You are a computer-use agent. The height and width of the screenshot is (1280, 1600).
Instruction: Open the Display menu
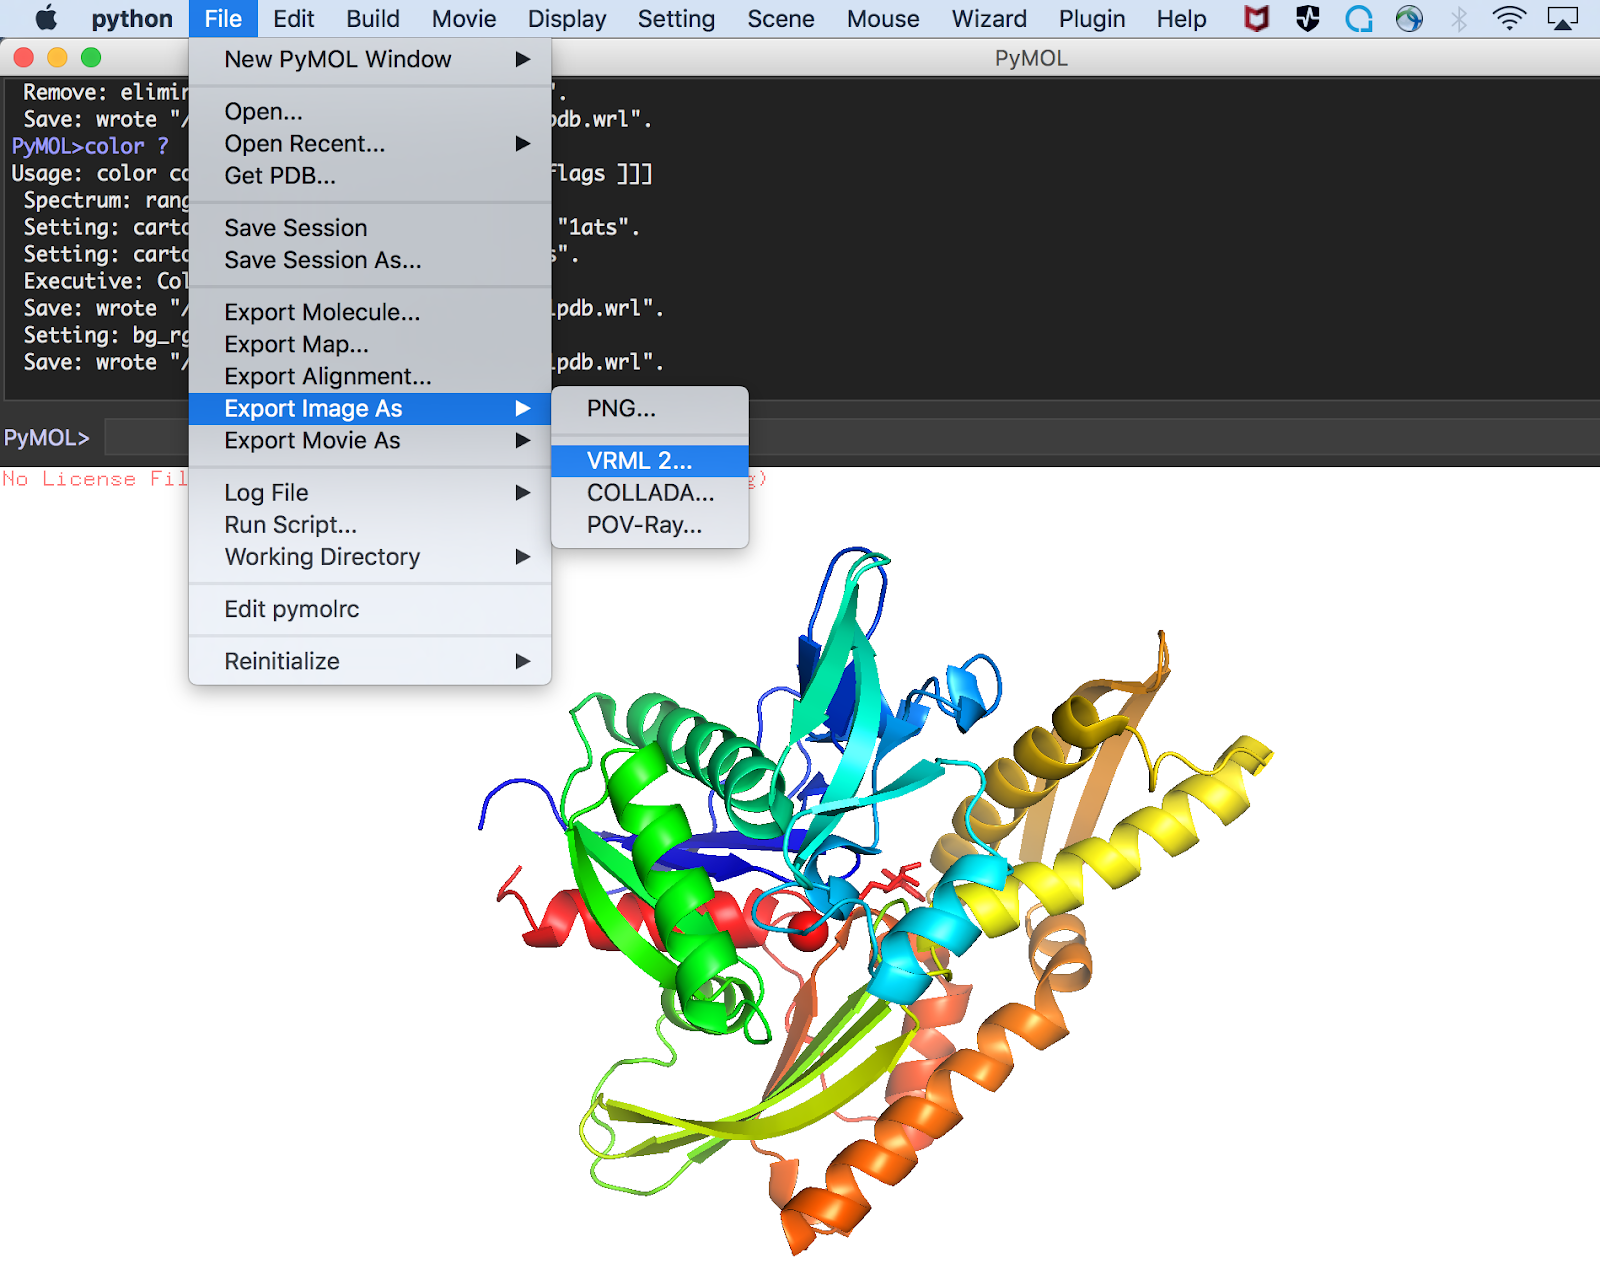[x=567, y=19]
